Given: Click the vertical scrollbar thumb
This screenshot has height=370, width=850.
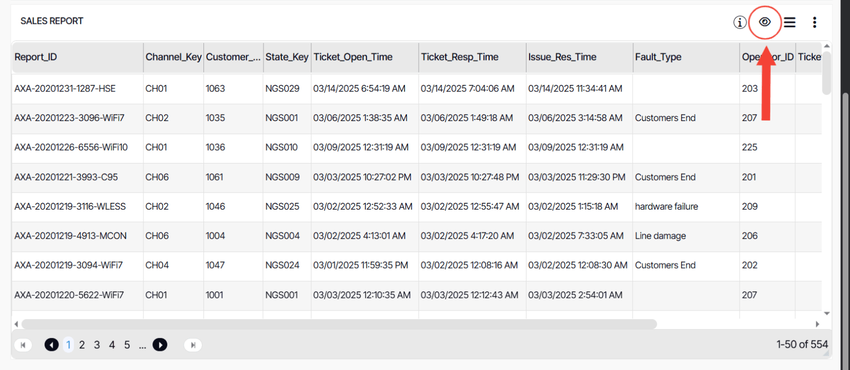Looking at the screenshot, I should coord(826,73).
